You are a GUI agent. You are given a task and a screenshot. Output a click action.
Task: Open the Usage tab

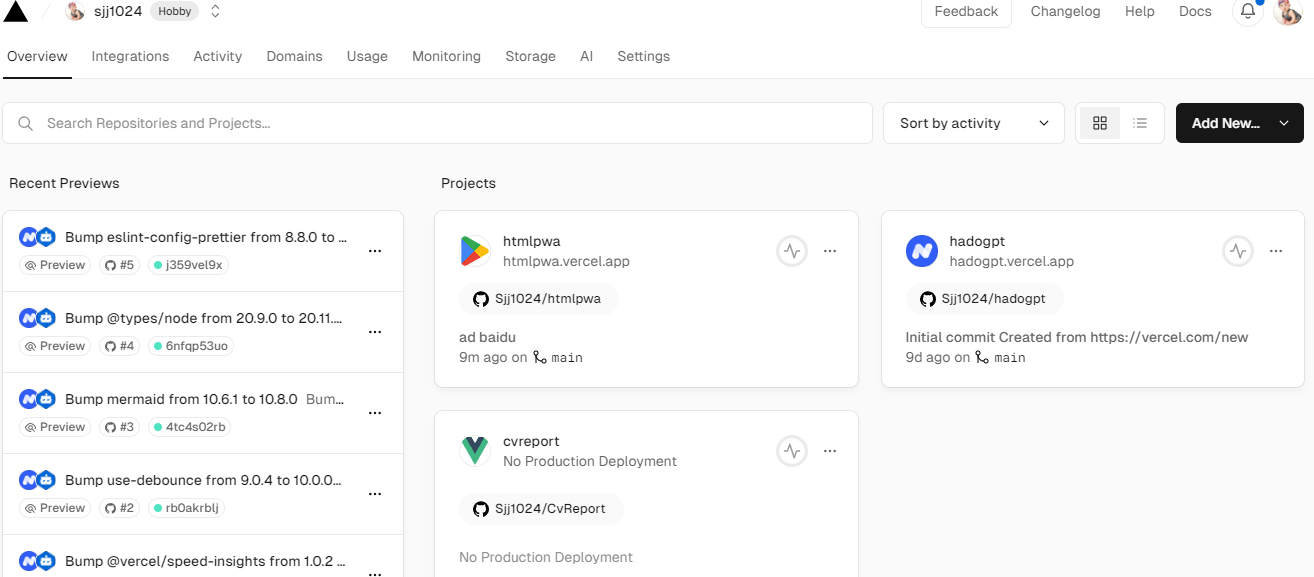tap(367, 56)
